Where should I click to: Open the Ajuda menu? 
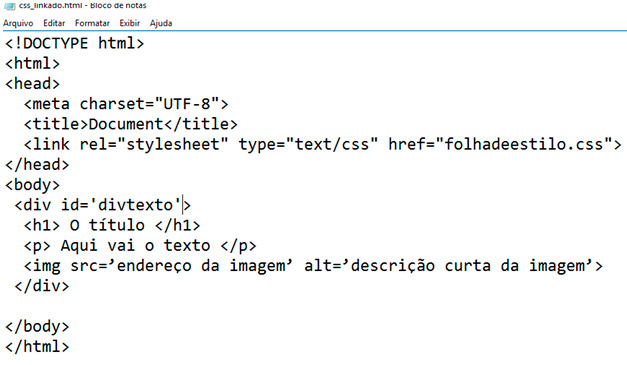tap(161, 23)
